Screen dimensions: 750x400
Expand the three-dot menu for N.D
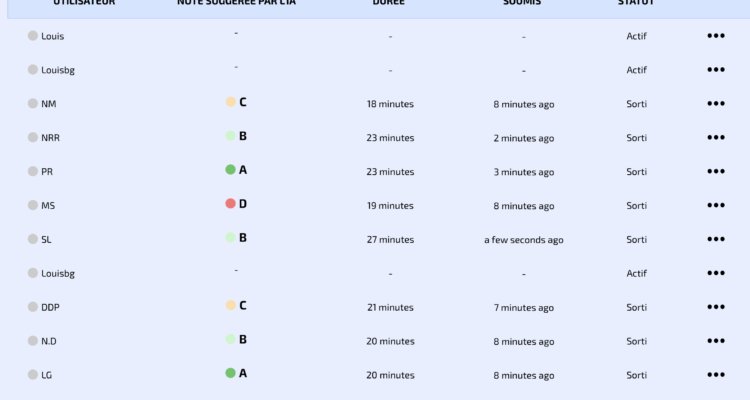click(x=715, y=342)
